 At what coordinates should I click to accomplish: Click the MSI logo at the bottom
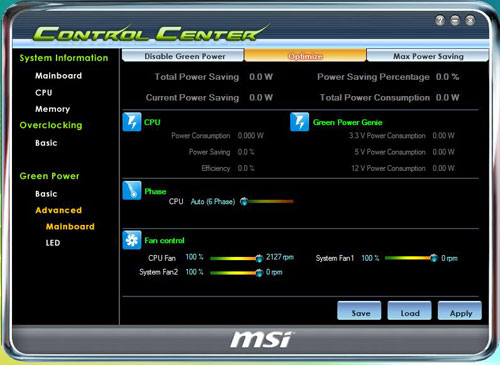(262, 340)
